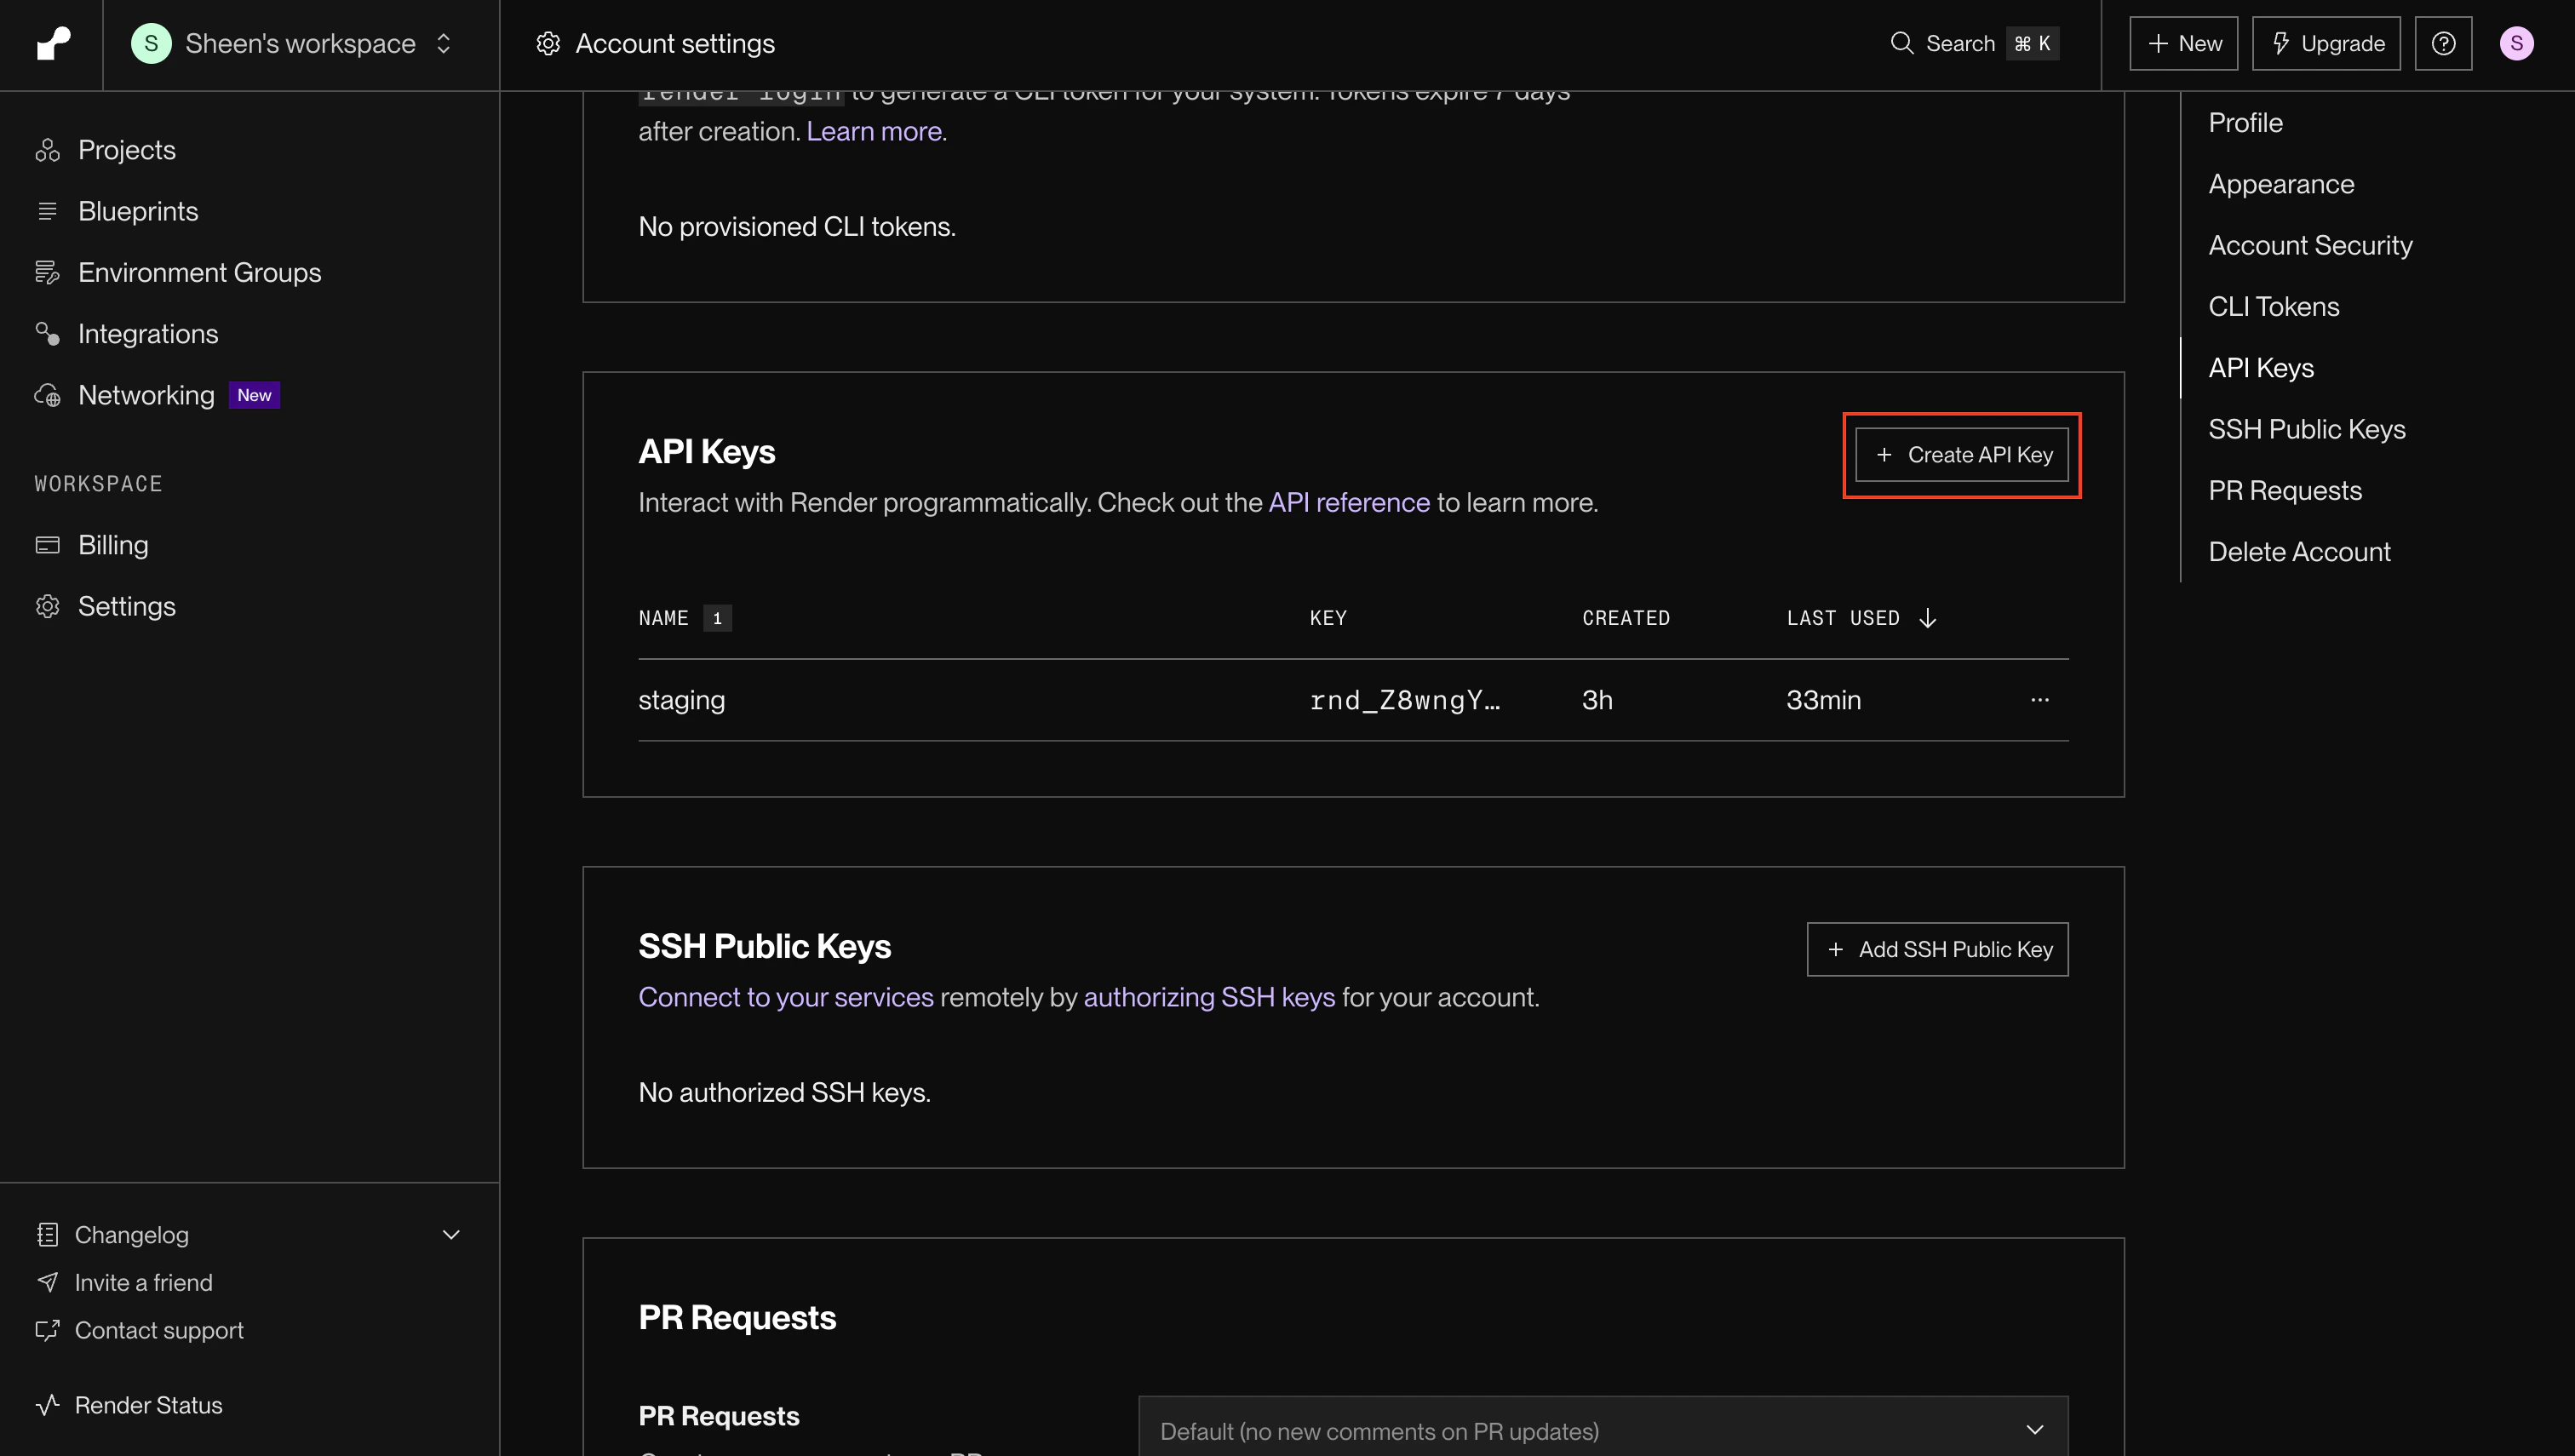Open authorizing SSH keys link
2575x1456 pixels.
1209,998
